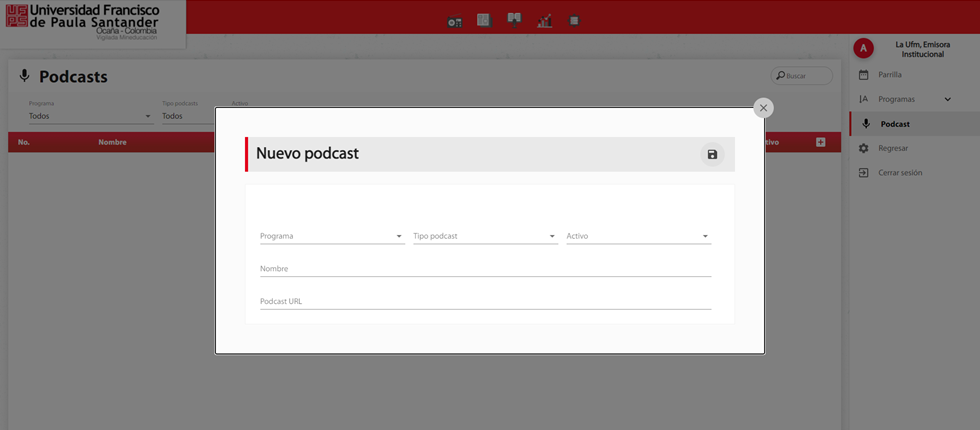Click the radio icon in top bar
Image resolution: width=980 pixels, height=430 pixels.
(455, 21)
